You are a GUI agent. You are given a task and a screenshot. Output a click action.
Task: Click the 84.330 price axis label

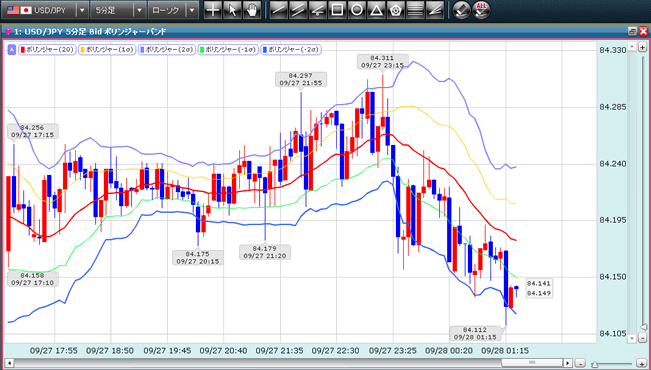click(x=613, y=50)
